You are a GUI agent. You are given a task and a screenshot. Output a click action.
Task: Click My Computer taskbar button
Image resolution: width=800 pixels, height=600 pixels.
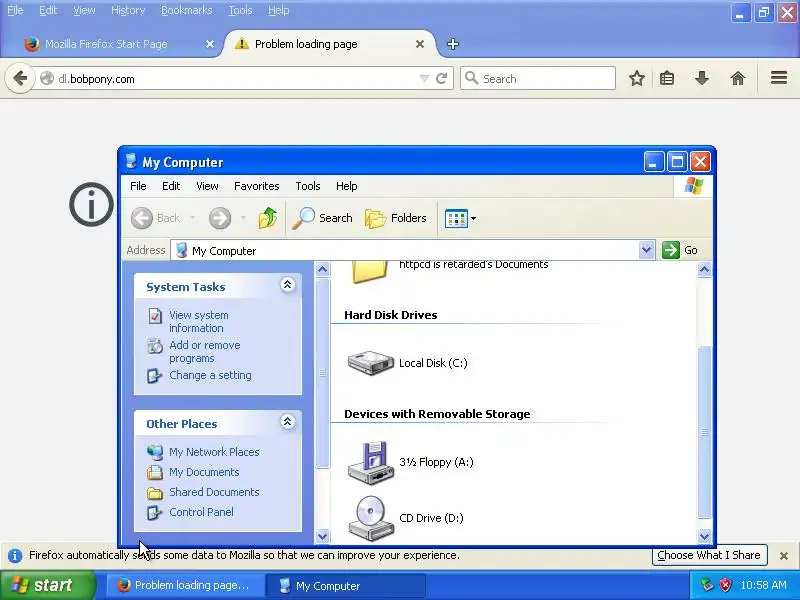[x=345, y=586]
